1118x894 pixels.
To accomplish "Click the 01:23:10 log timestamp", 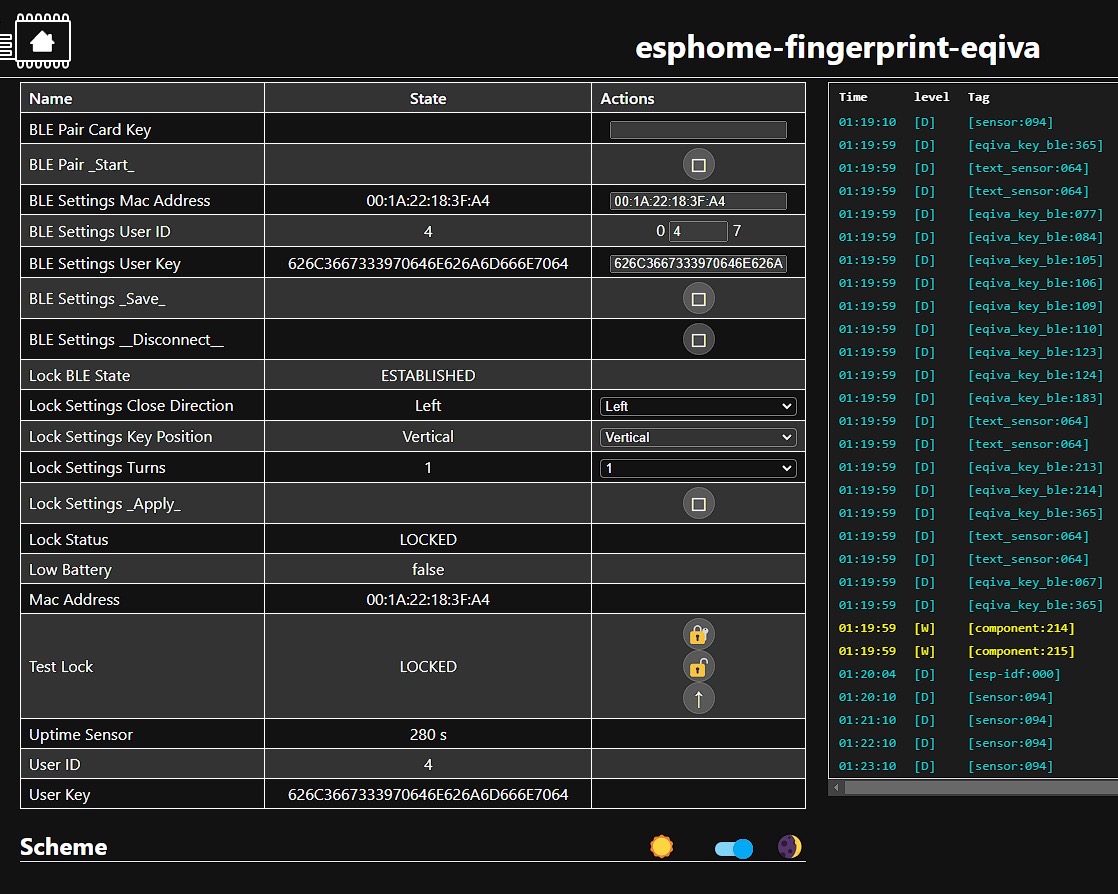I will pos(867,766).
